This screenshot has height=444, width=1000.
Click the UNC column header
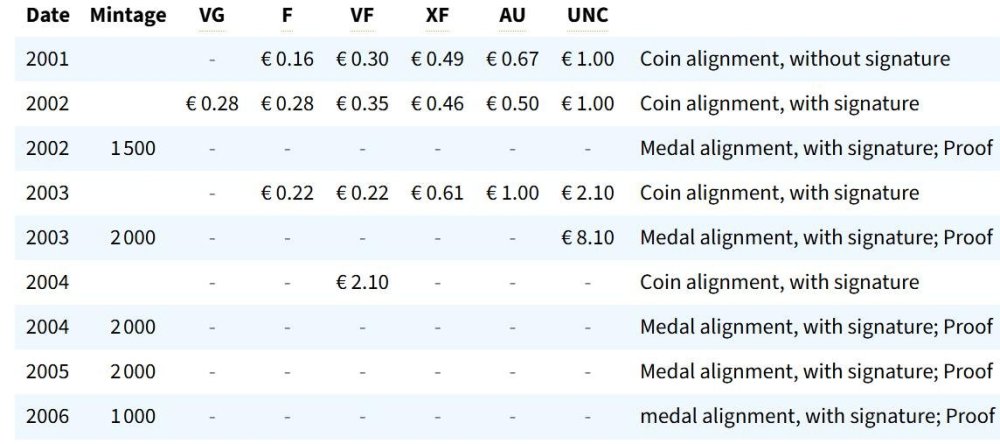click(x=587, y=16)
